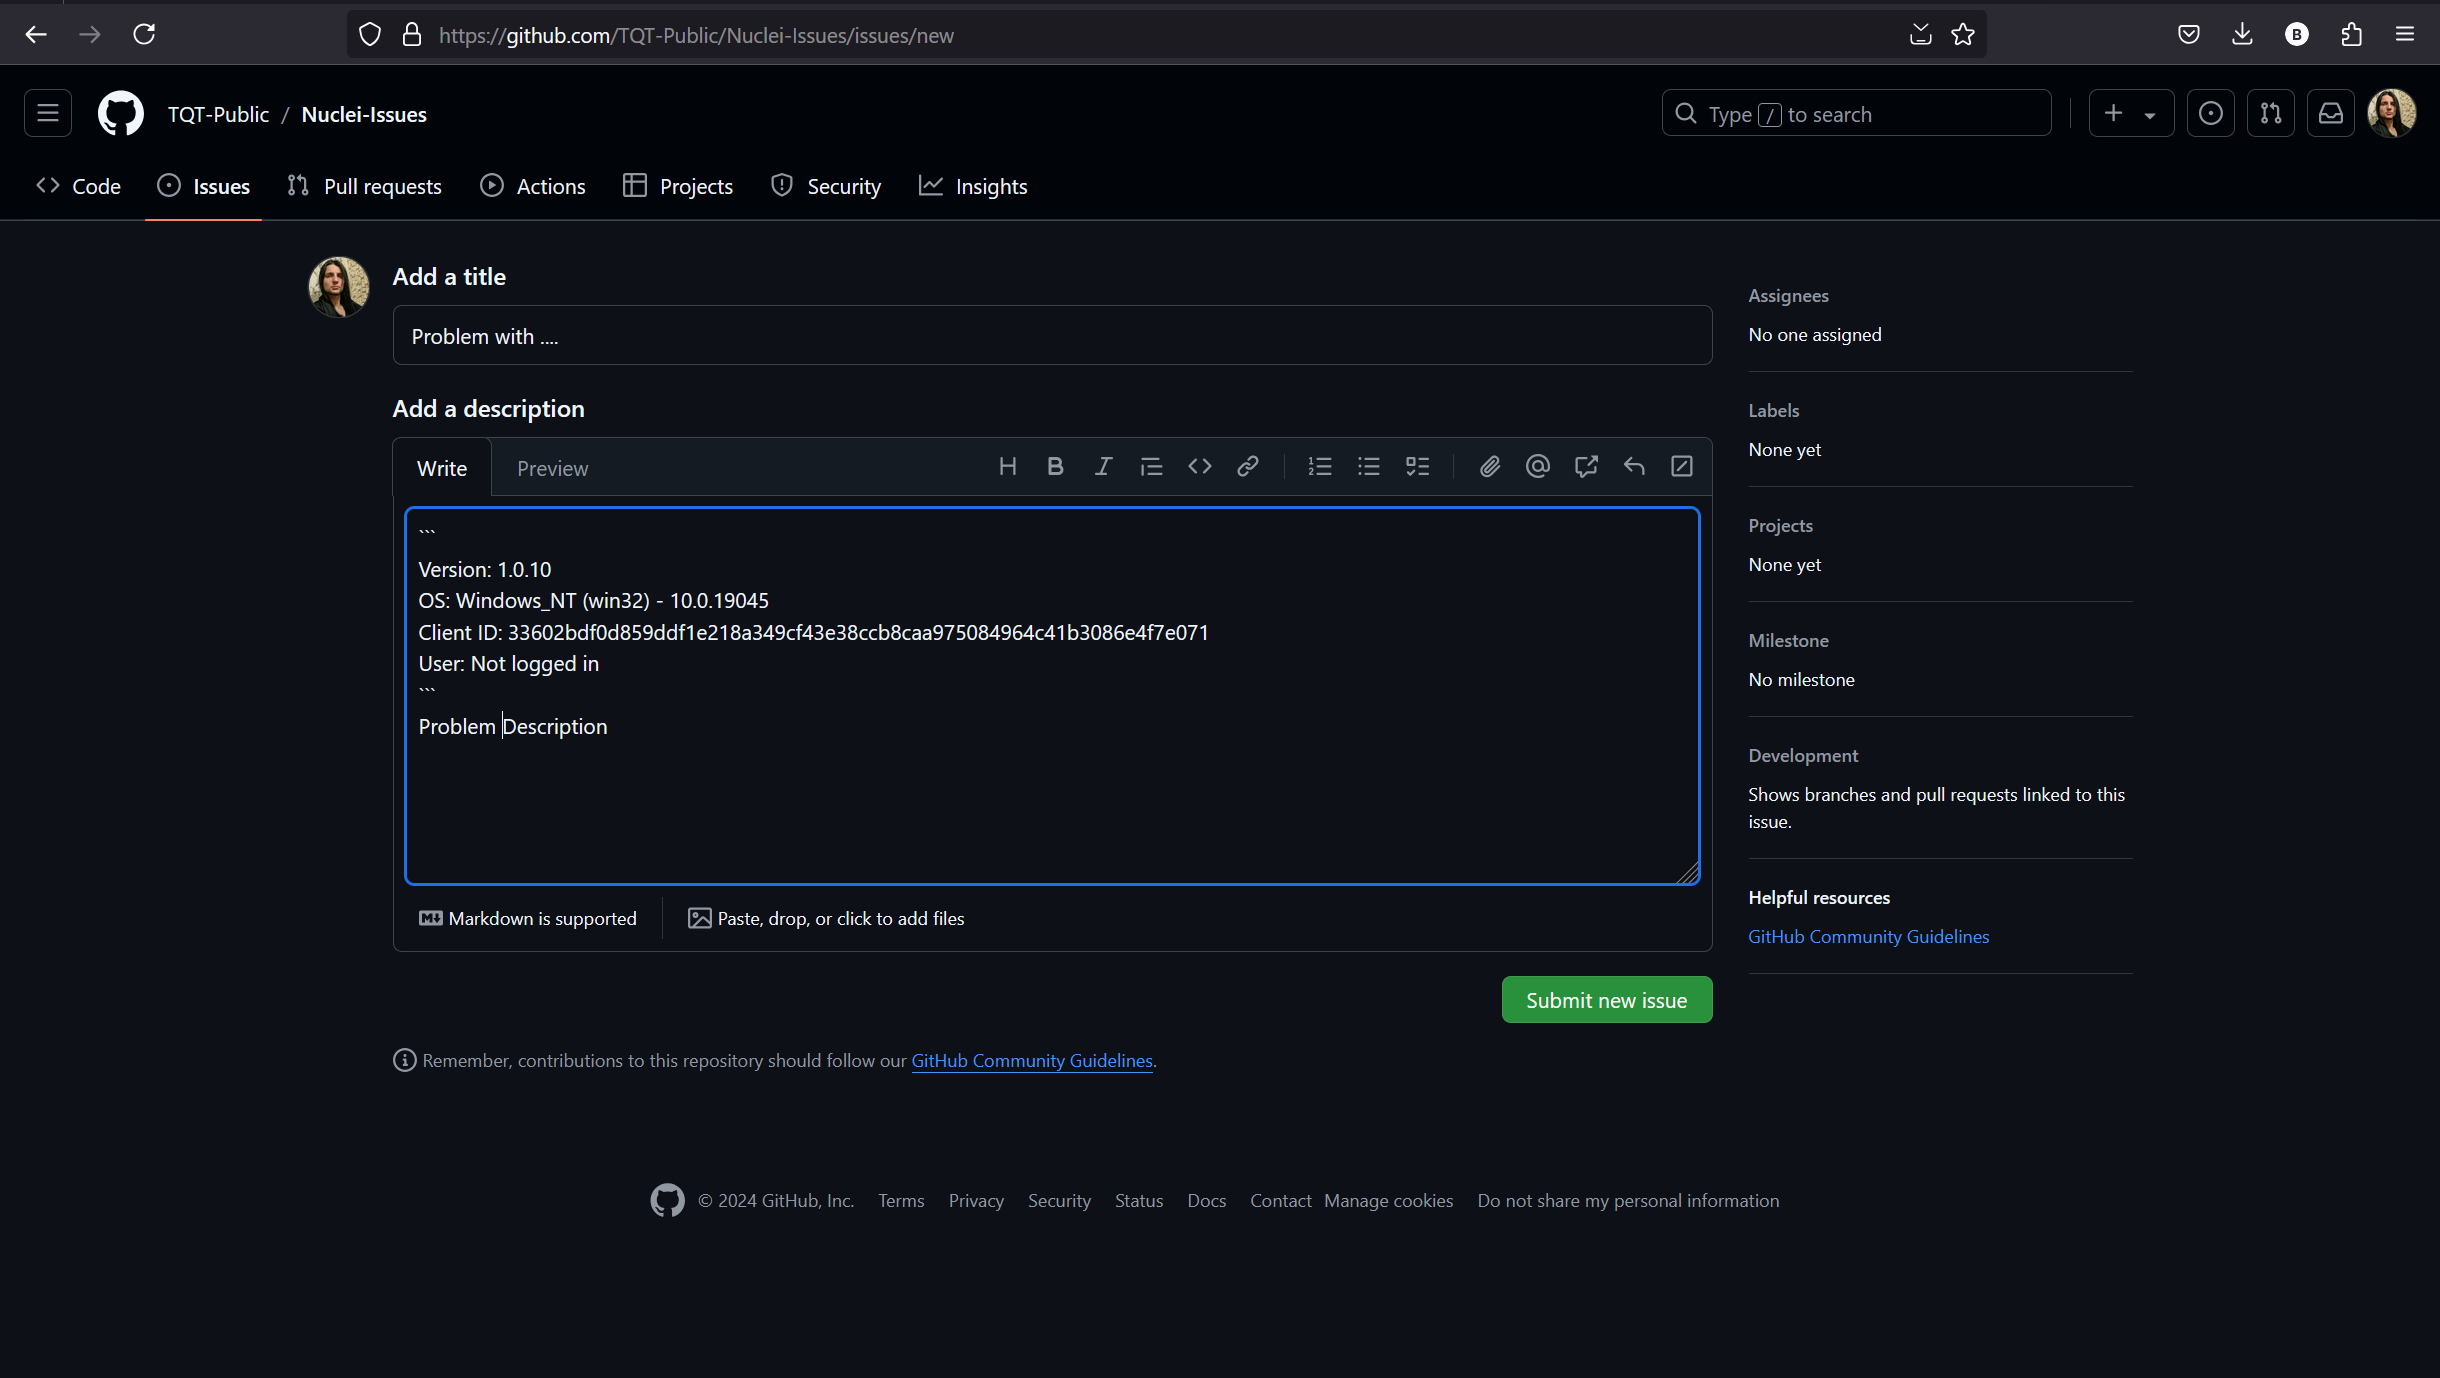Viewport: 2440px width, 1378px height.
Task: Open GitHub Community Guidelines under Helpful resources
Action: 1868,937
